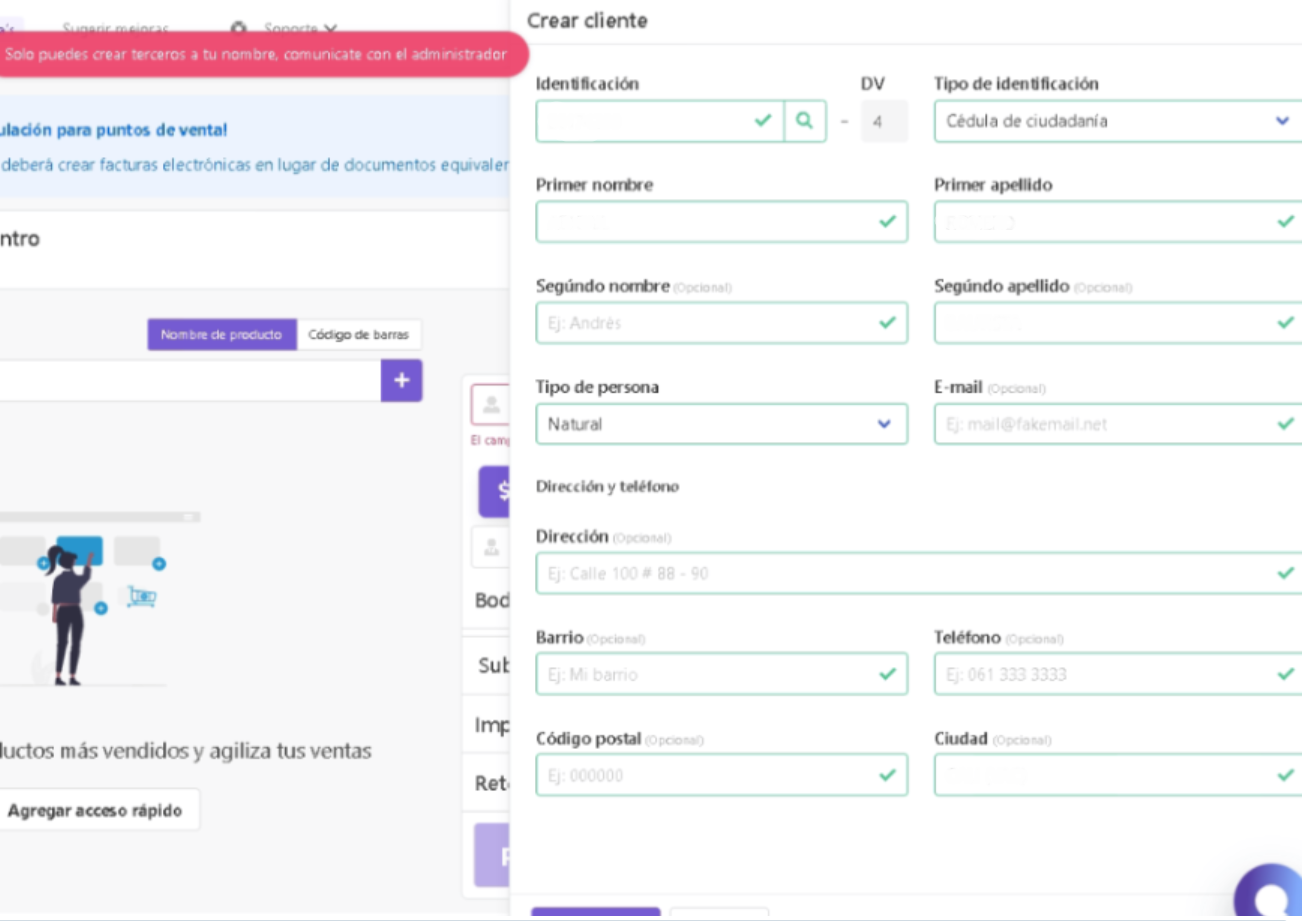The width and height of the screenshot is (1303, 921).
Task: Click the Código postal input field
Action: [x=705, y=775]
